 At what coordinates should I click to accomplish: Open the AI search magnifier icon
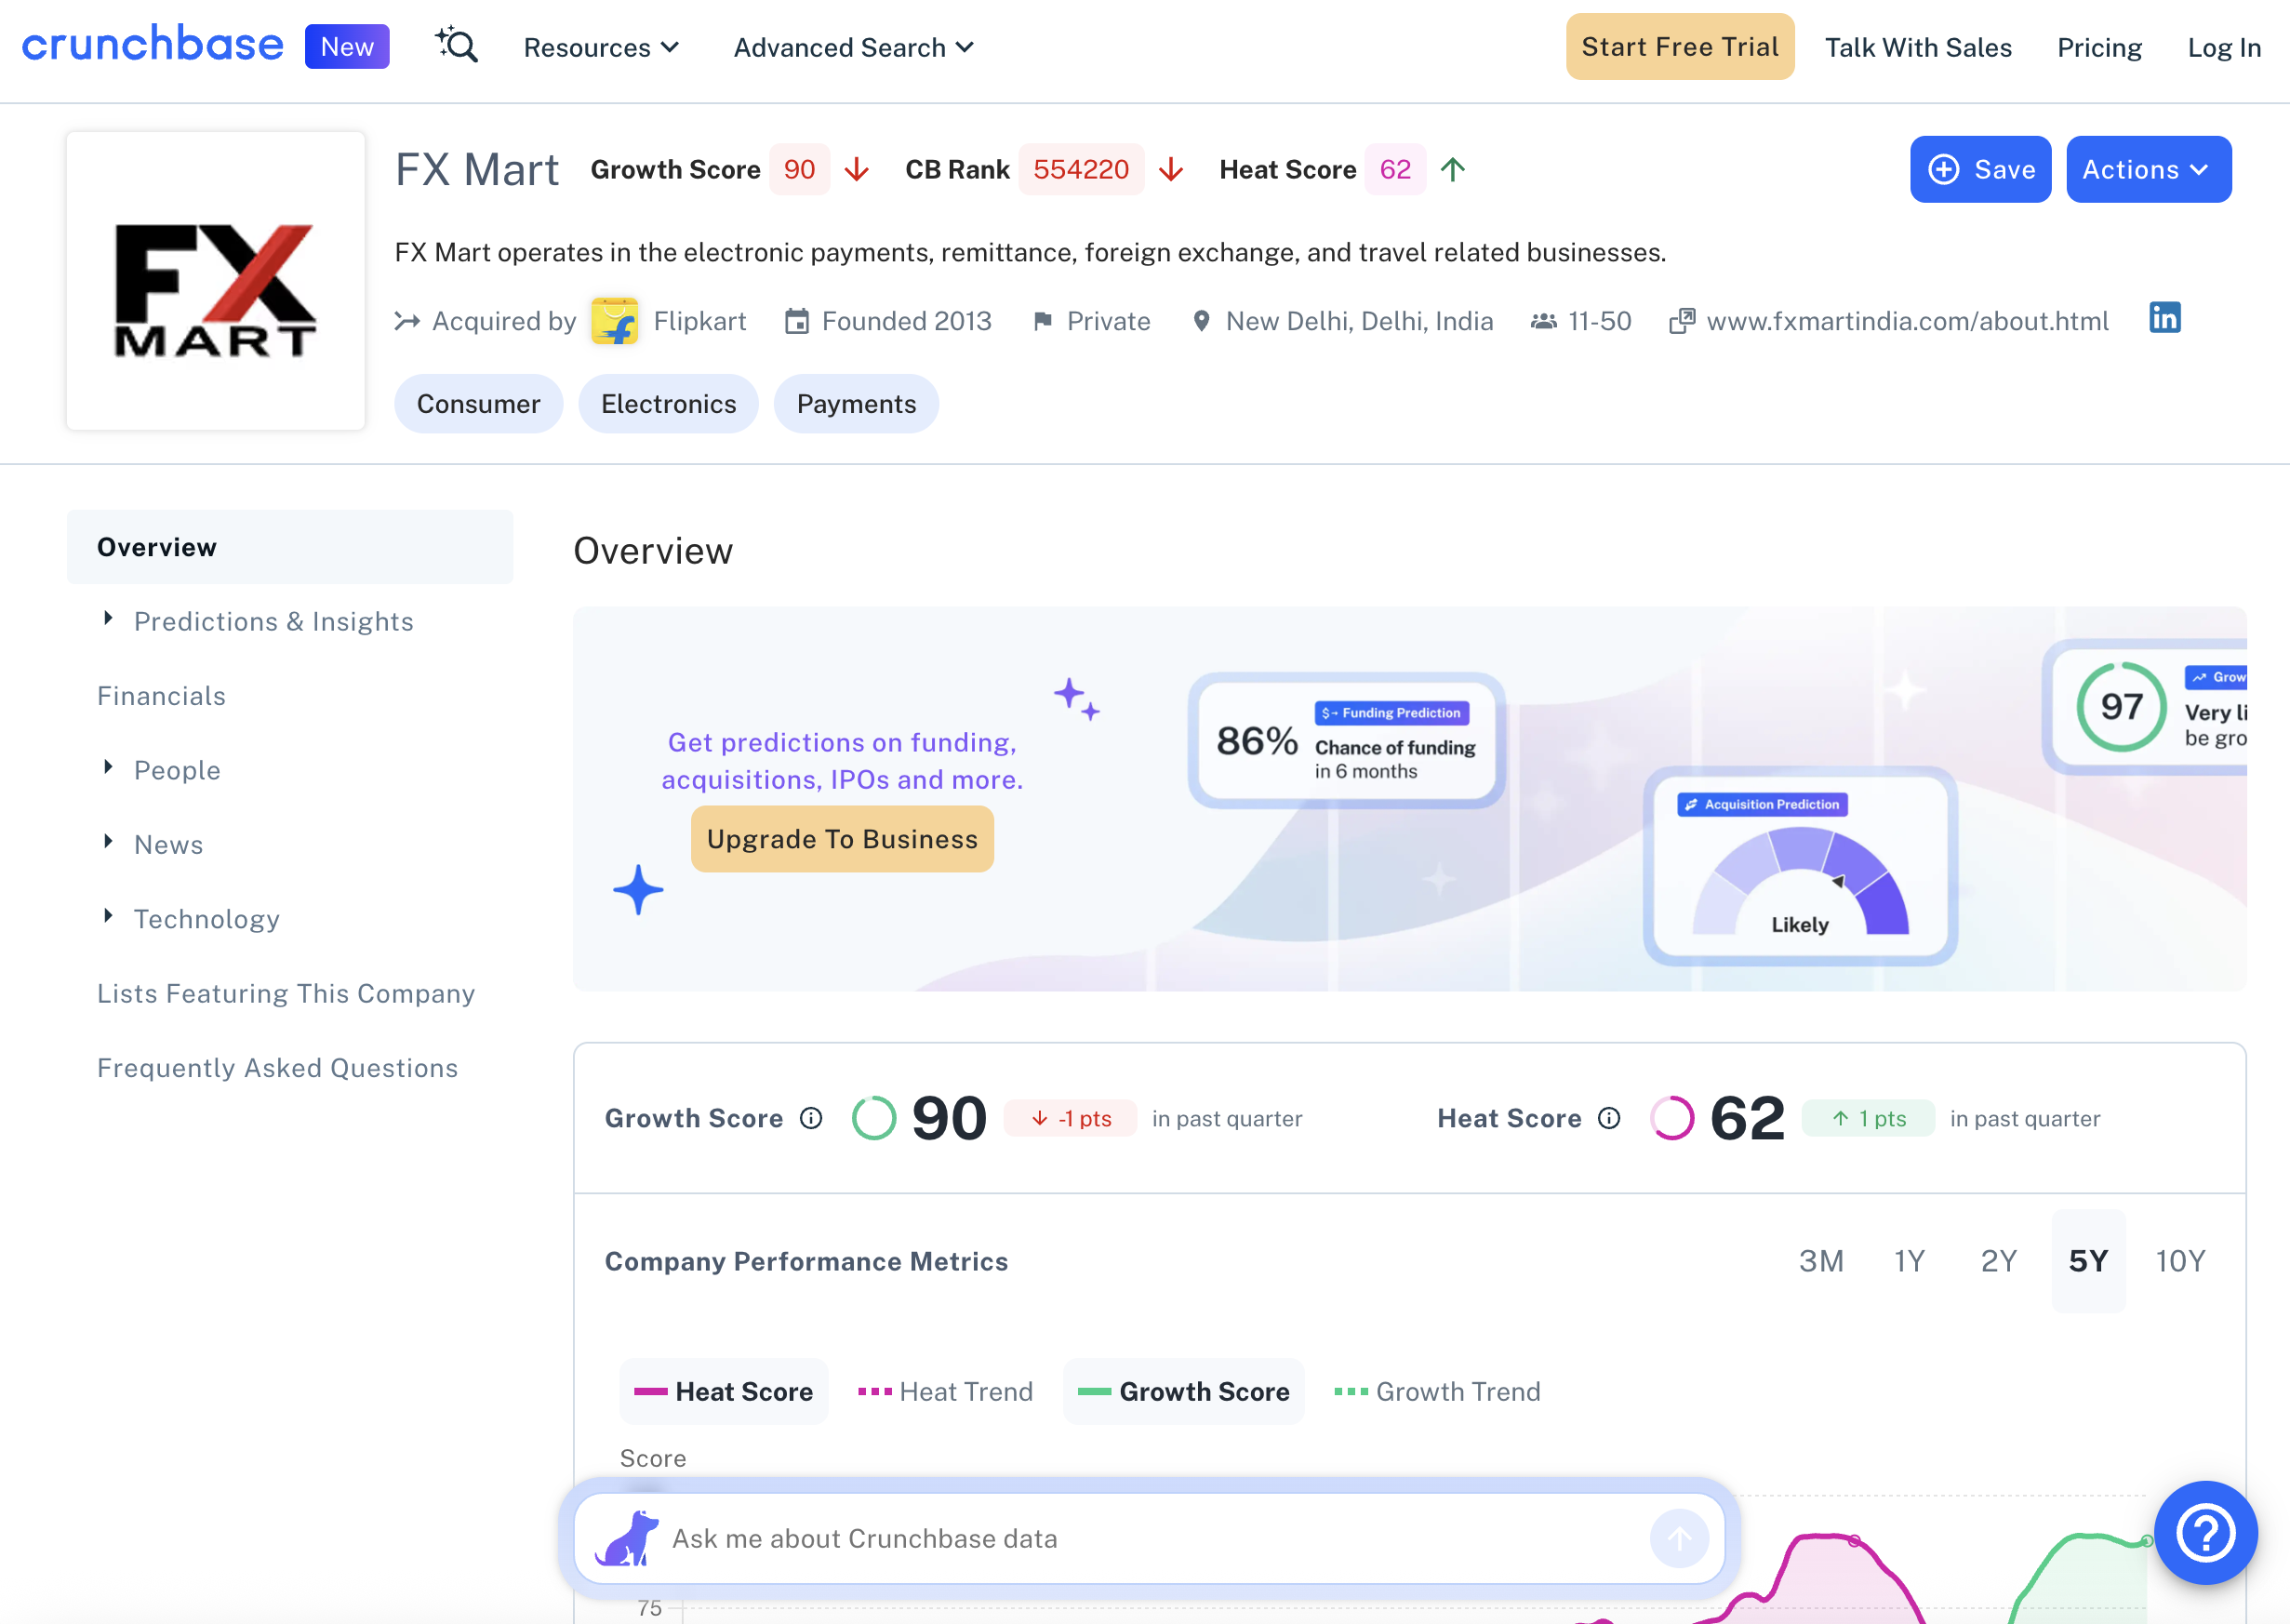[x=457, y=46]
